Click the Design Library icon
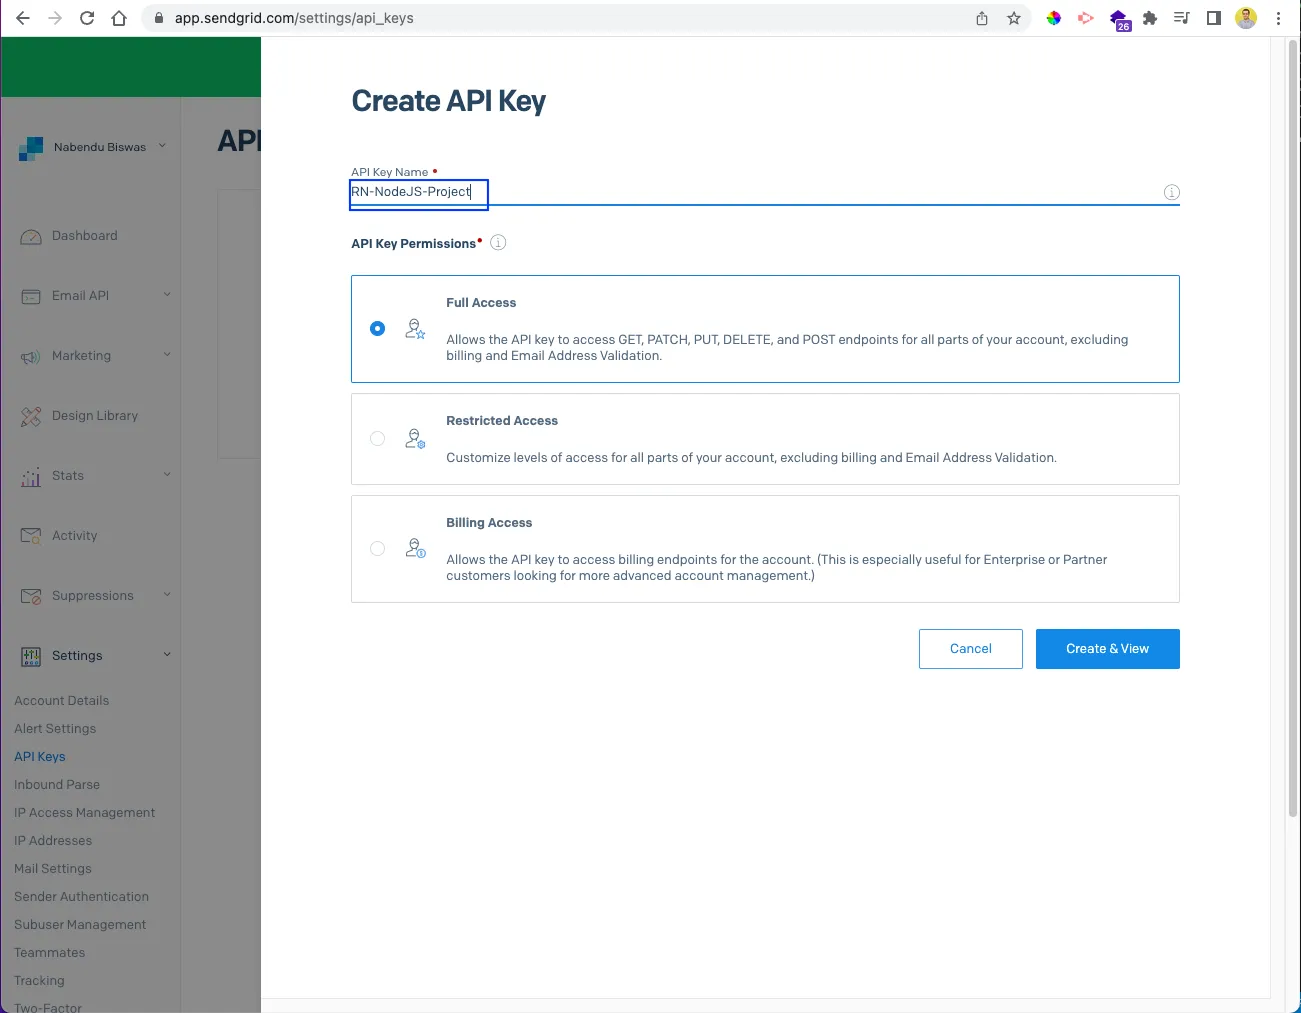Screen dimensions: 1301x1013 (32, 416)
